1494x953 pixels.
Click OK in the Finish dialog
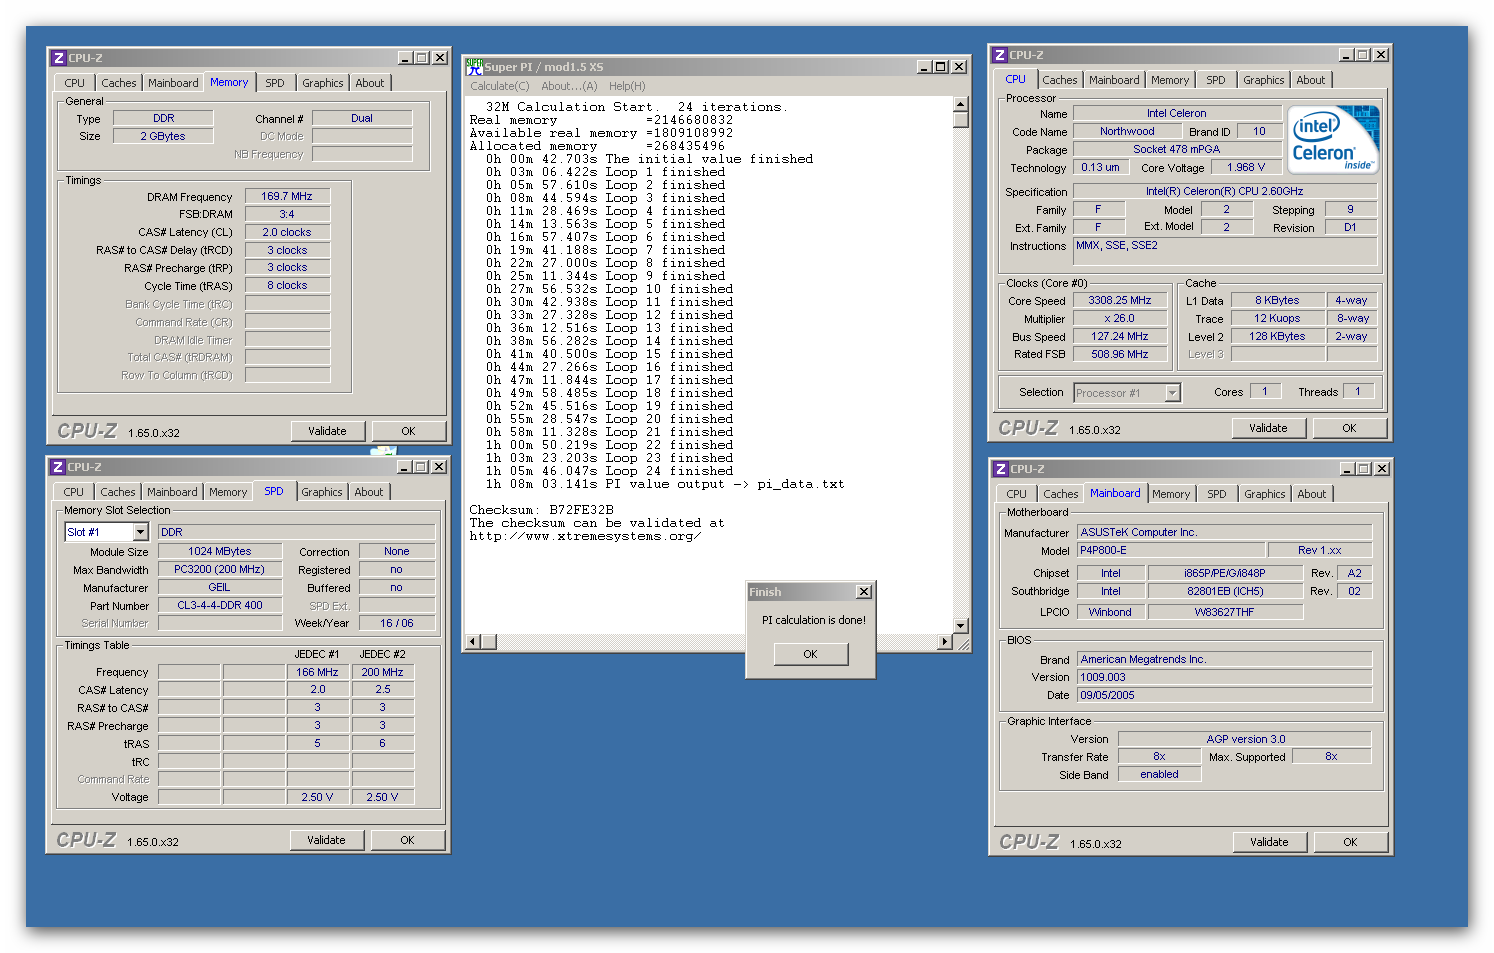tap(810, 654)
